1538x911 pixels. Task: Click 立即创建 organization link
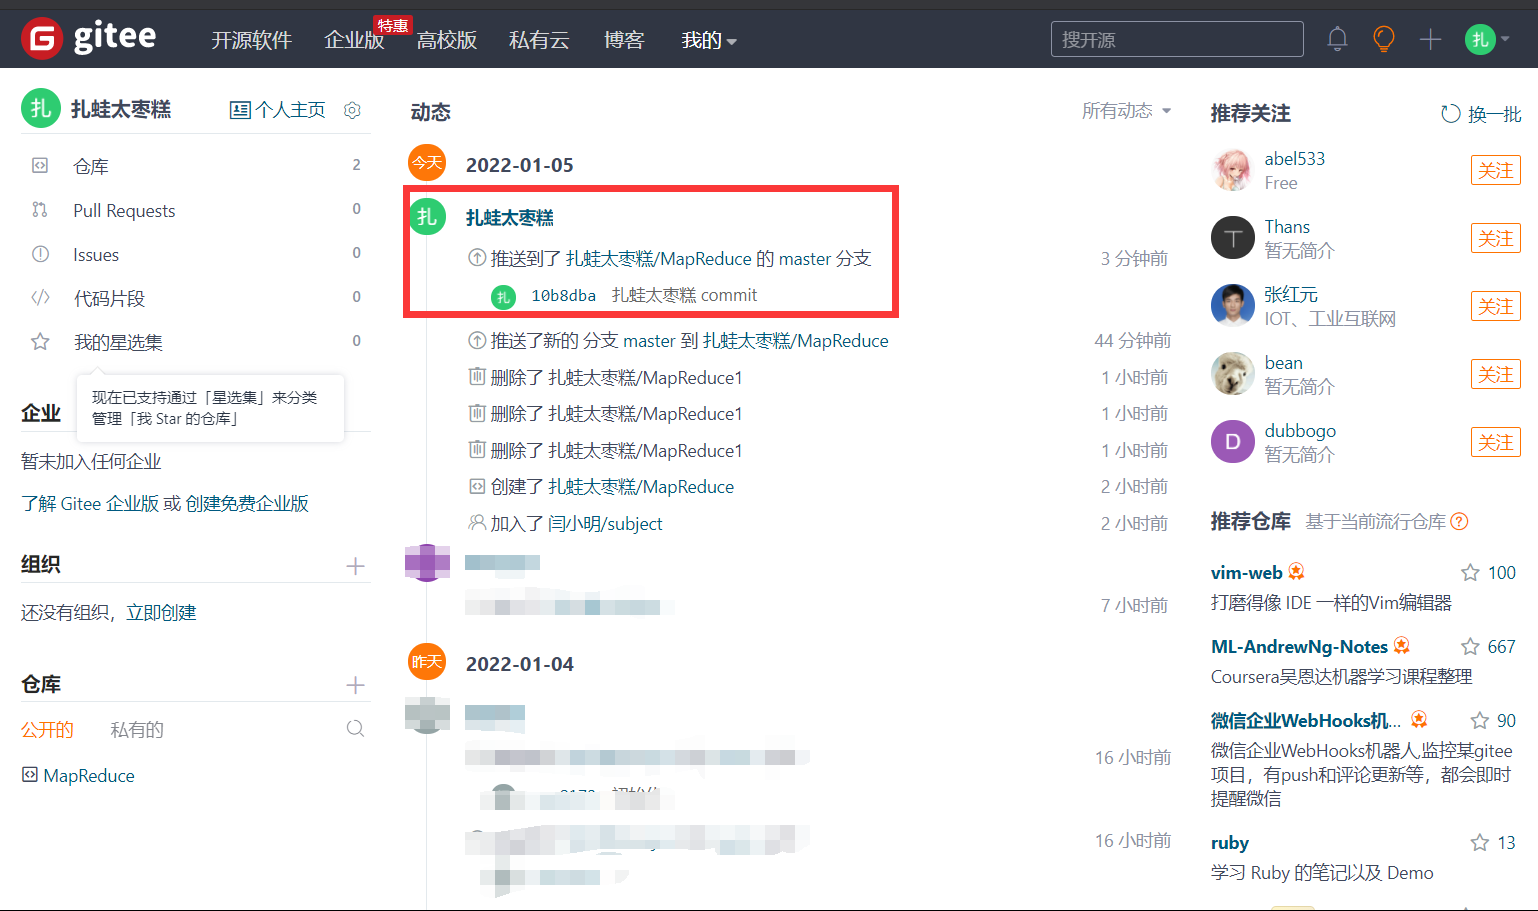pyautogui.click(x=161, y=612)
